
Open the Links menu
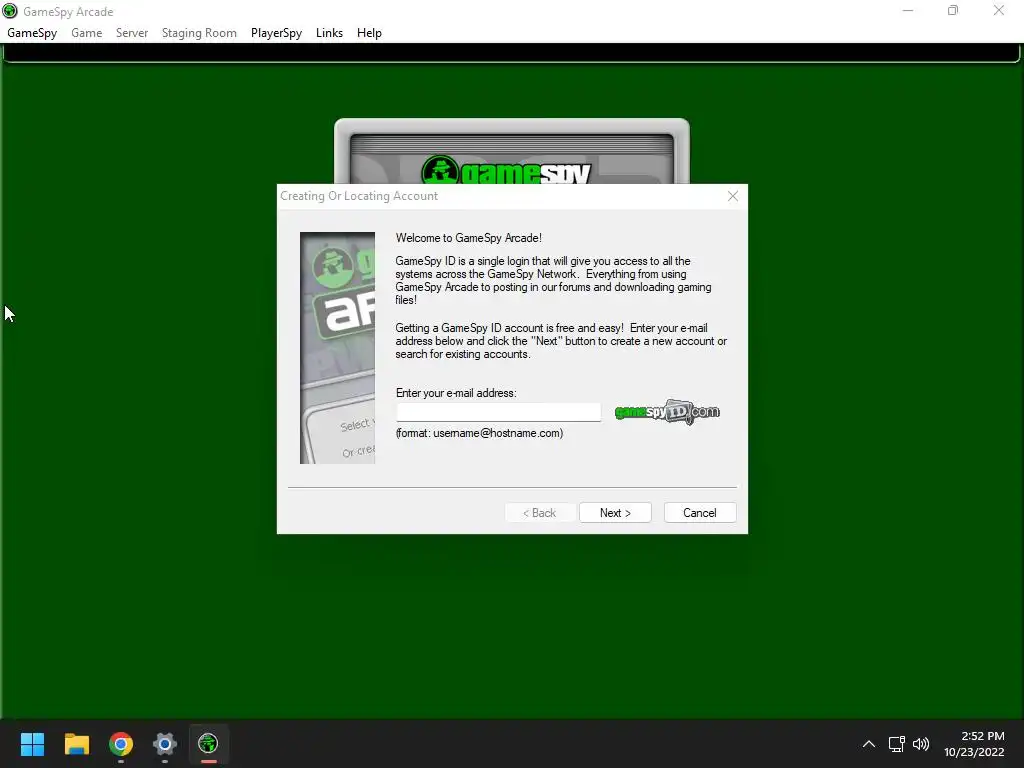click(x=329, y=33)
